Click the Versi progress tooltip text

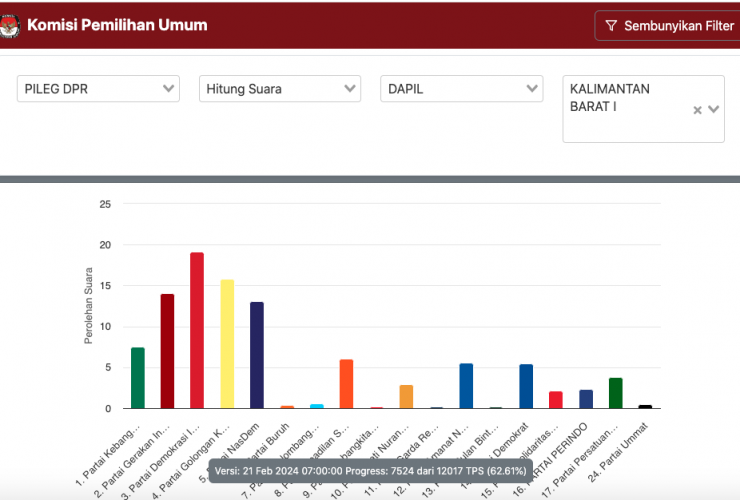pyautogui.click(x=369, y=470)
